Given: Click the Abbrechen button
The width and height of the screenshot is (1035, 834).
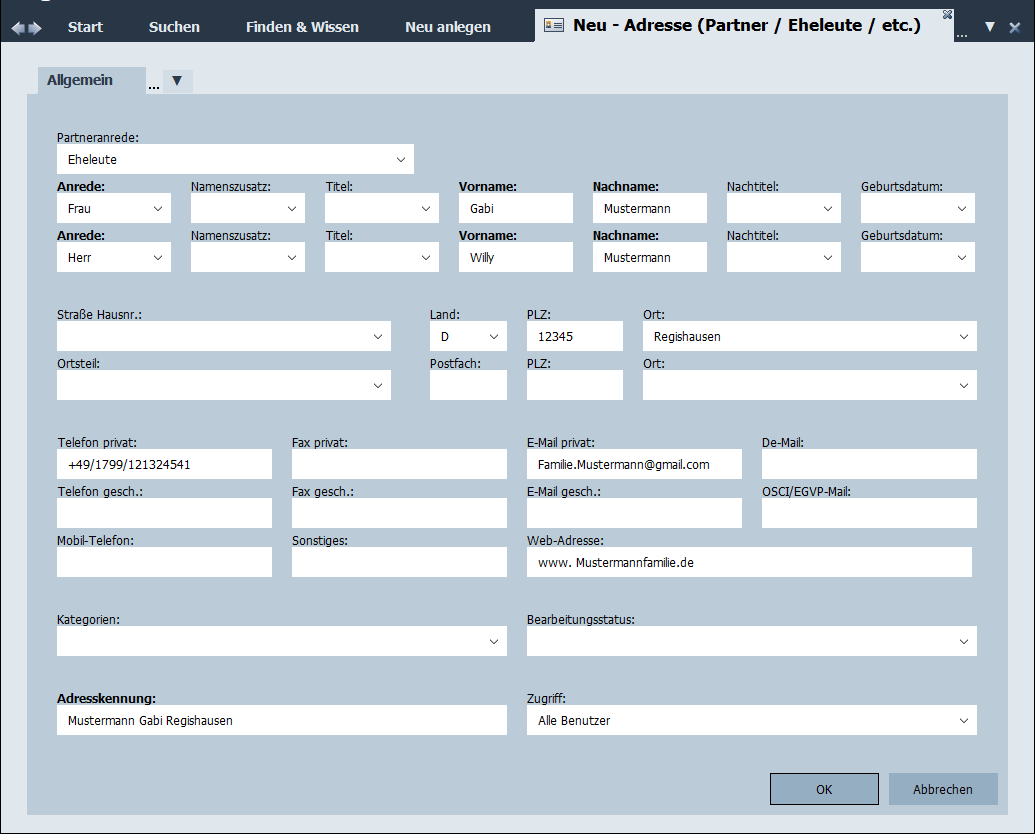Looking at the screenshot, I should coord(942,789).
